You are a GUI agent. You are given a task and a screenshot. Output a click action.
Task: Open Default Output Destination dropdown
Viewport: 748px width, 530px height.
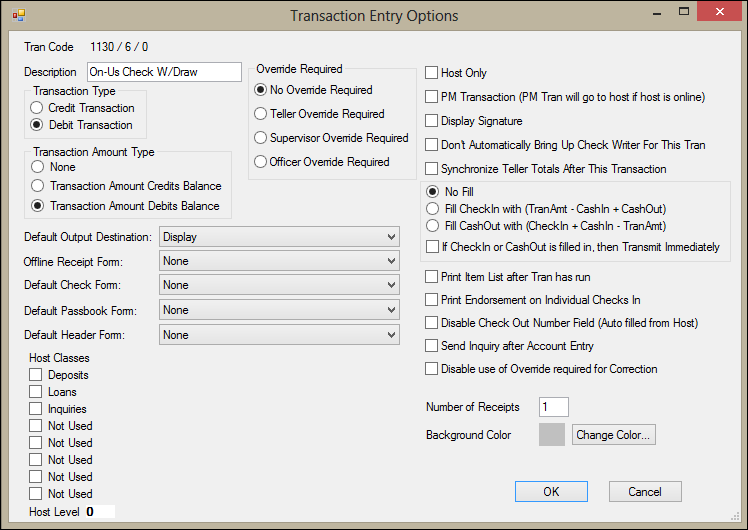[279, 237]
